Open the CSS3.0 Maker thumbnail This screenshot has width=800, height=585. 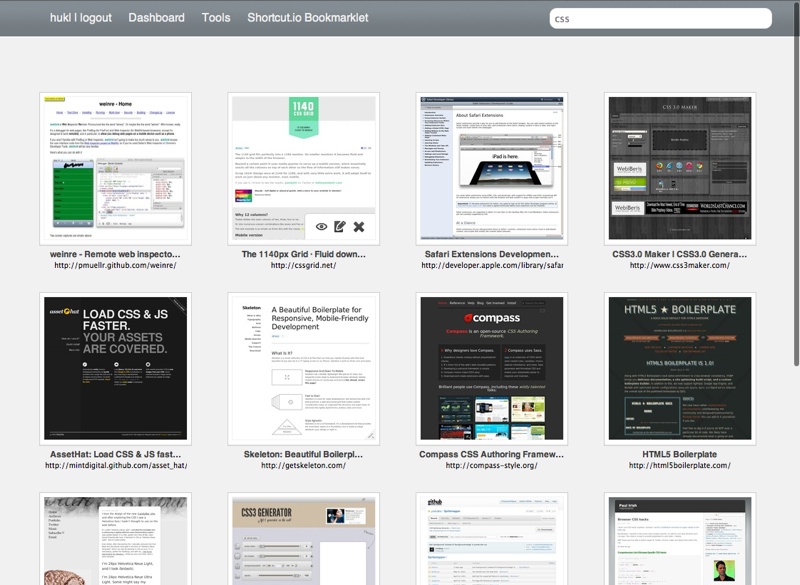(x=680, y=169)
